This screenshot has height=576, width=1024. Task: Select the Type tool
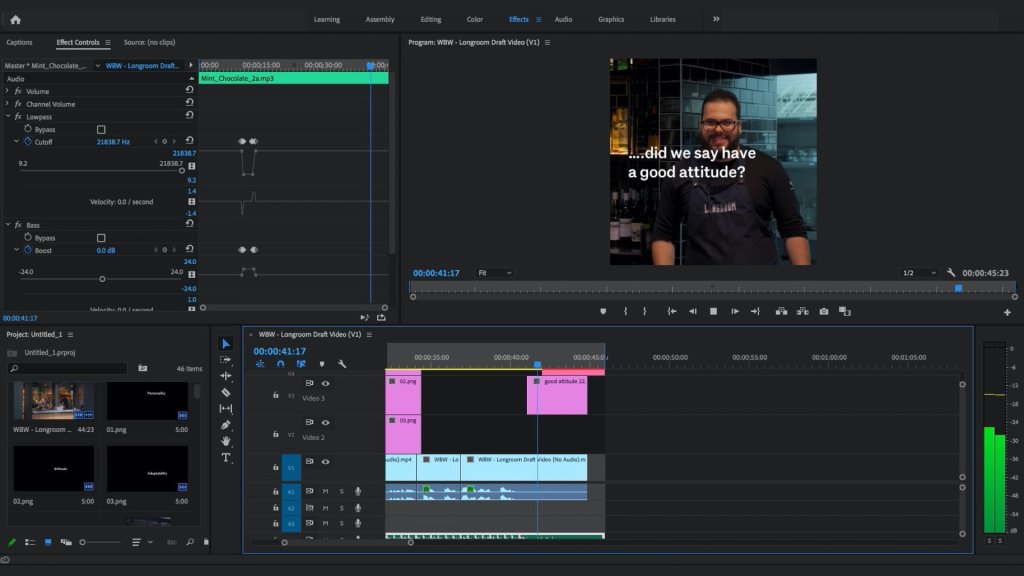click(x=225, y=457)
